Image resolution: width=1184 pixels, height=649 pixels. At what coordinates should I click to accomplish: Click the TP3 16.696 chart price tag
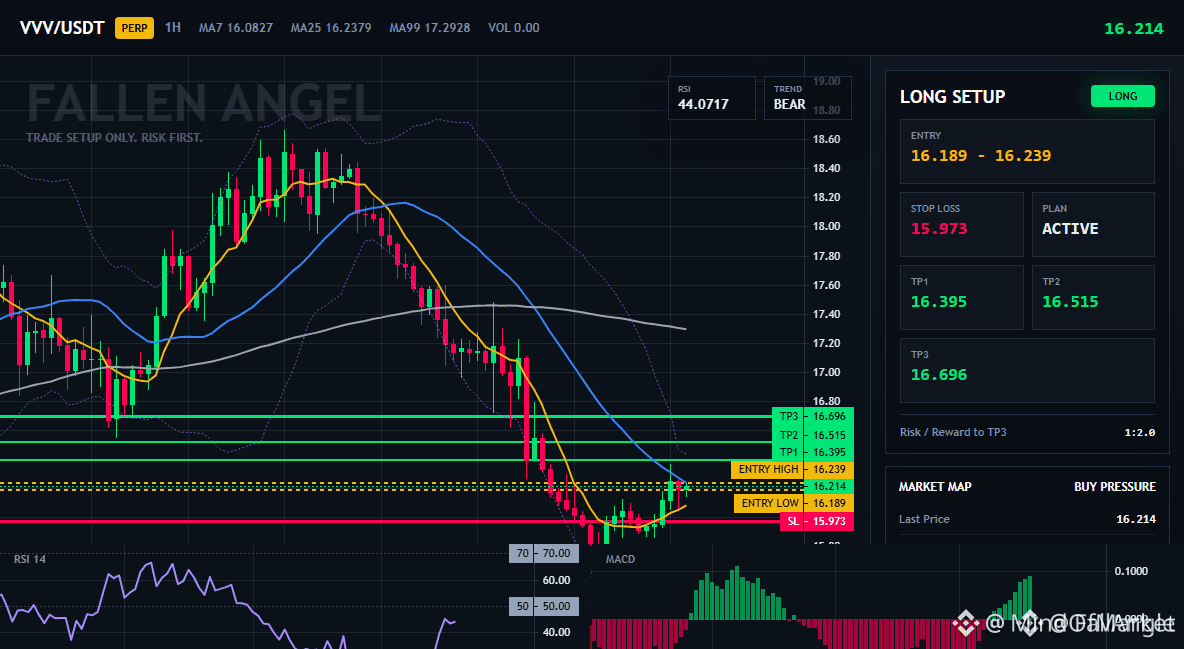click(x=812, y=416)
